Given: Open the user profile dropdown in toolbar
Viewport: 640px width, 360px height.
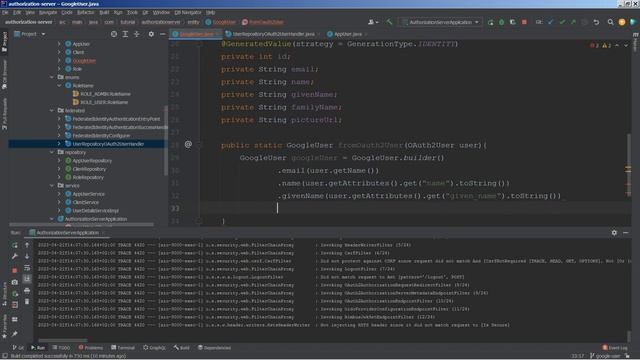Looking at the screenshot, I should point(373,22).
